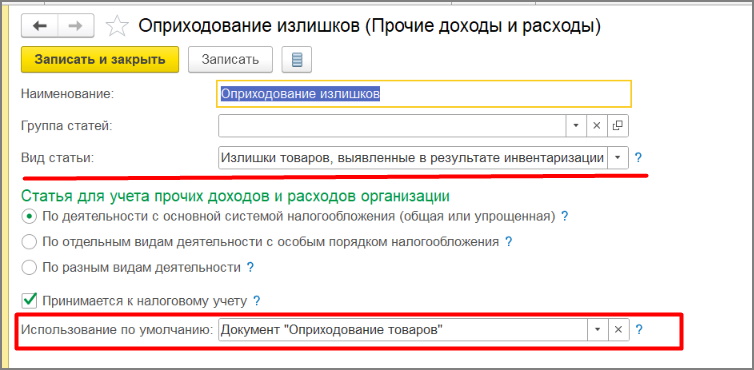Click the Вид статьи value field
Viewport: 754px width, 370px height.
tap(413, 157)
